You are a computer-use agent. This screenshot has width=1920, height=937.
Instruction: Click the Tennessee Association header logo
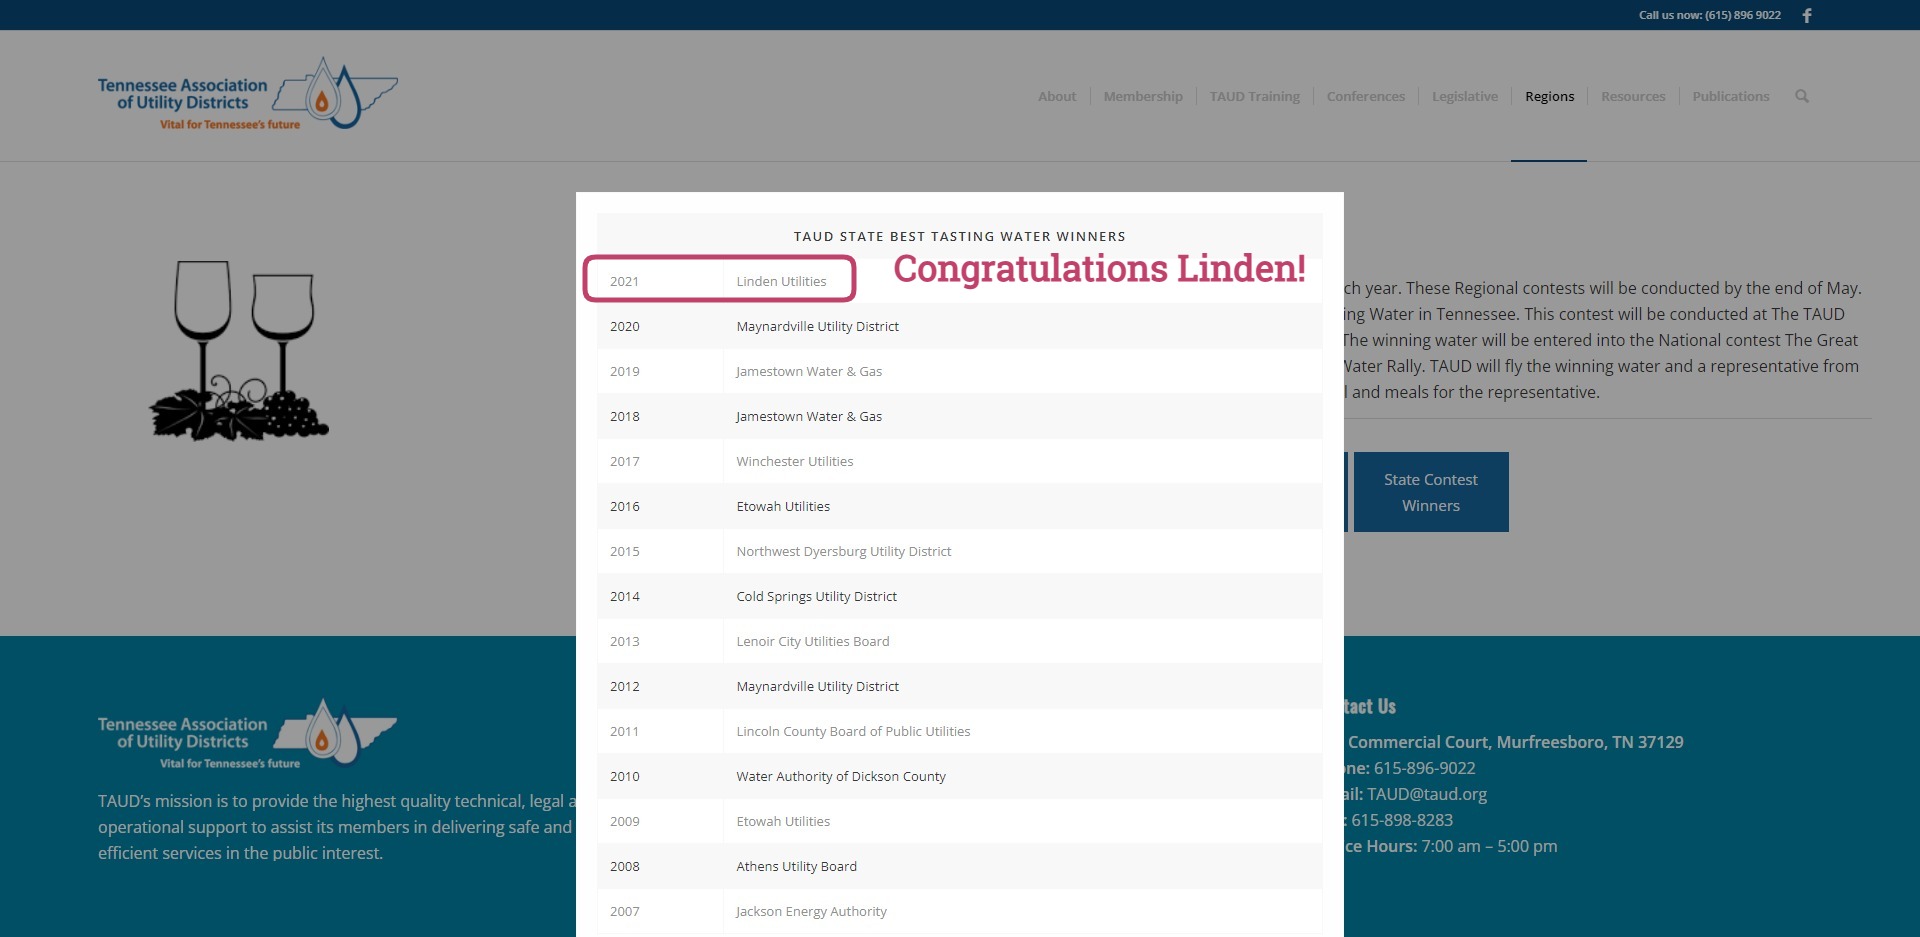(248, 93)
